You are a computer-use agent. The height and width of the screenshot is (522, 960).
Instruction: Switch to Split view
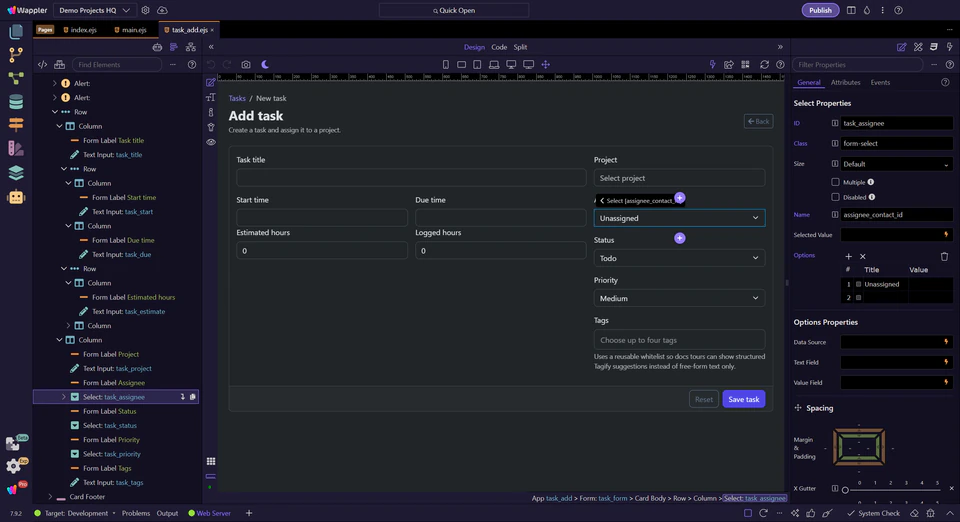(x=520, y=47)
